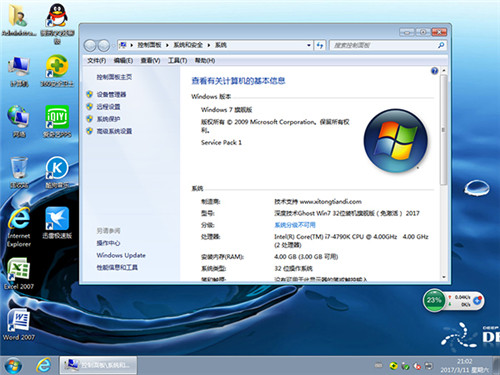This screenshot has height=375, width=500.
Task: Click 系统和安全 in the breadcrumb
Action: pyautogui.click(x=188, y=45)
